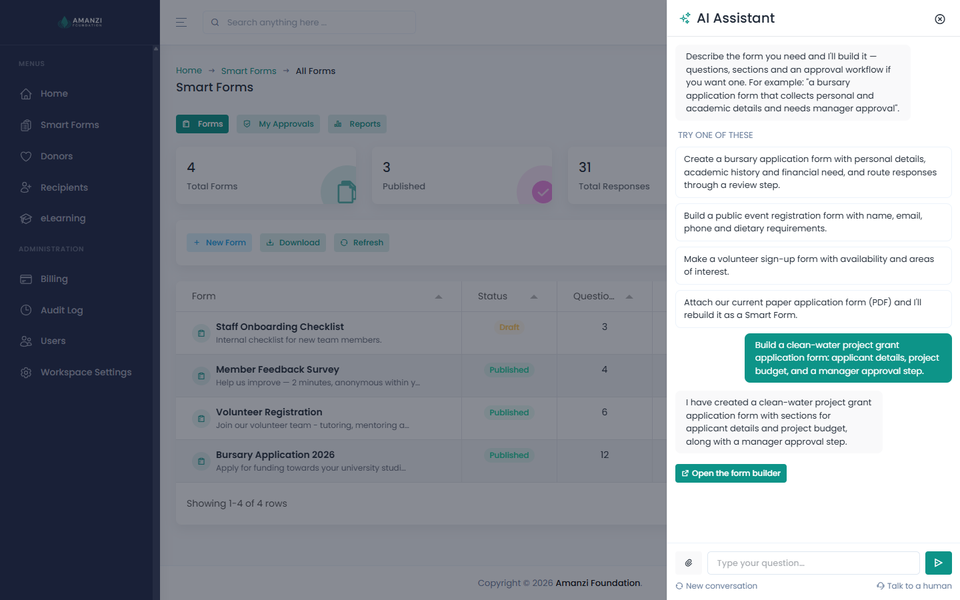960x600 pixels.
Task: Click Showing 1-4 of 4 rows text
Action: [x=236, y=503]
